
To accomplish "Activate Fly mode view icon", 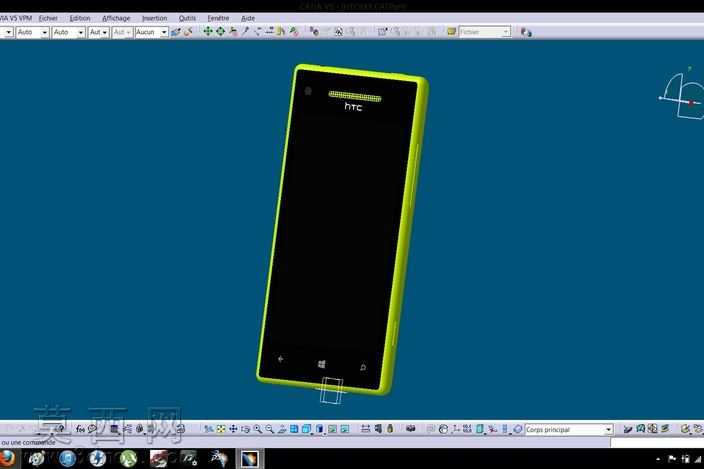I will pos(209,429).
